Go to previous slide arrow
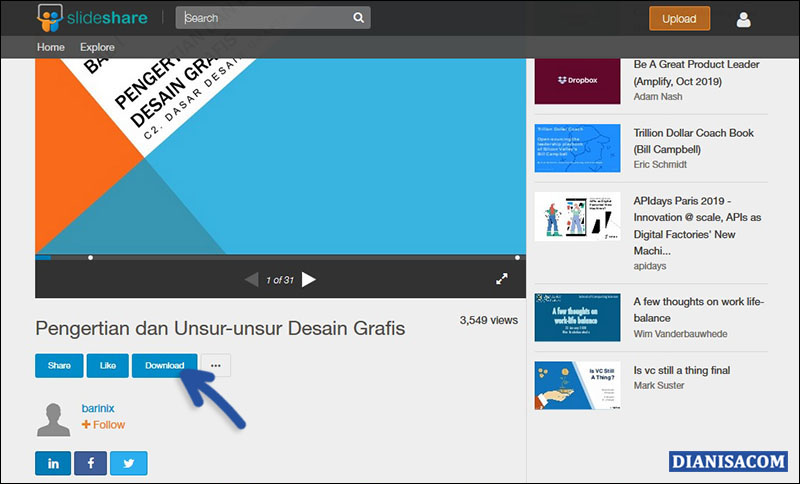This screenshot has width=800, height=484. pyautogui.click(x=252, y=279)
